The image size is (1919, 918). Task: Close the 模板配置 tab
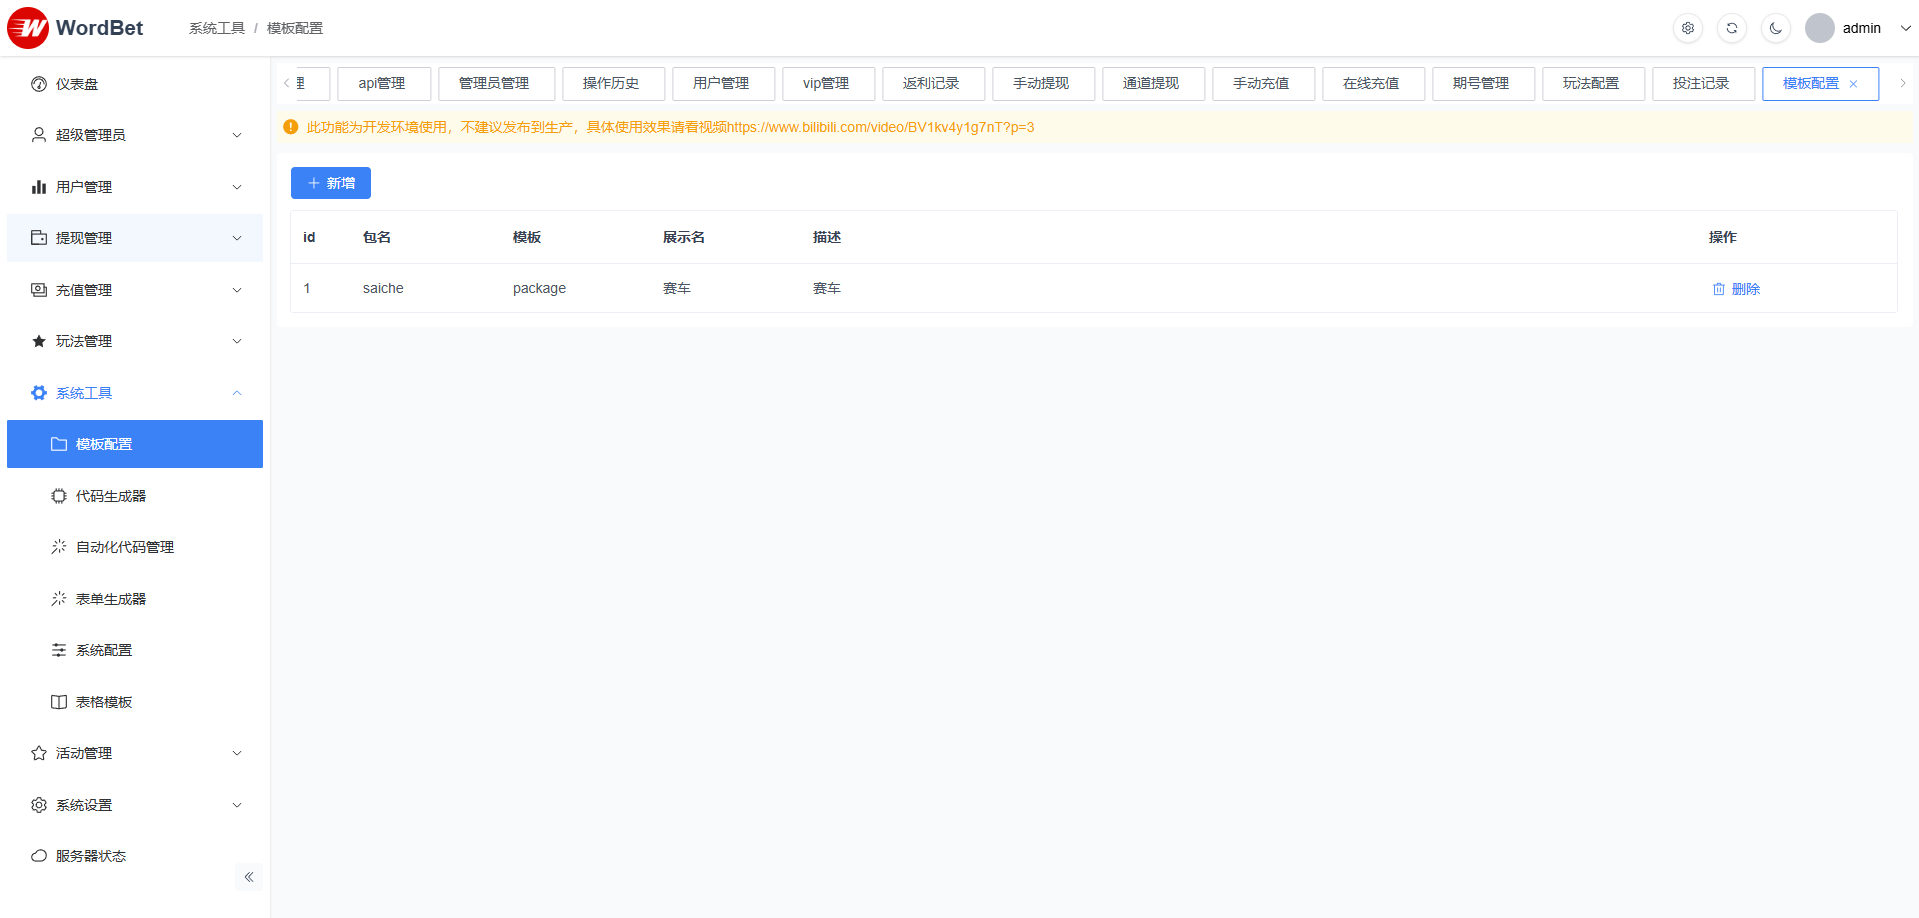pyautogui.click(x=1853, y=84)
